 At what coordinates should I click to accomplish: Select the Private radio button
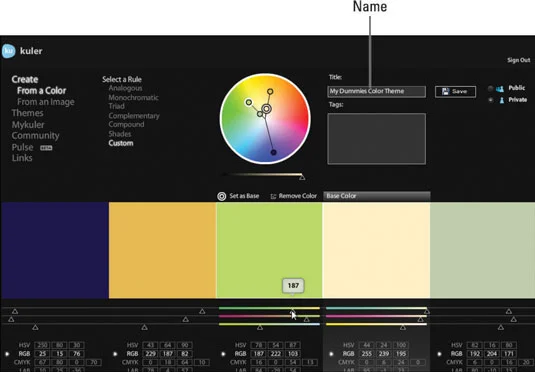click(x=490, y=100)
